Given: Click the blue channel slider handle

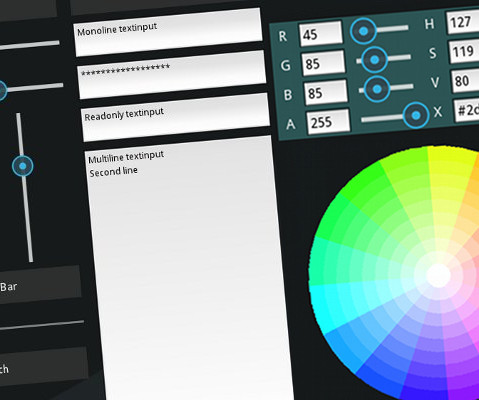Looking at the screenshot, I should (377, 89).
